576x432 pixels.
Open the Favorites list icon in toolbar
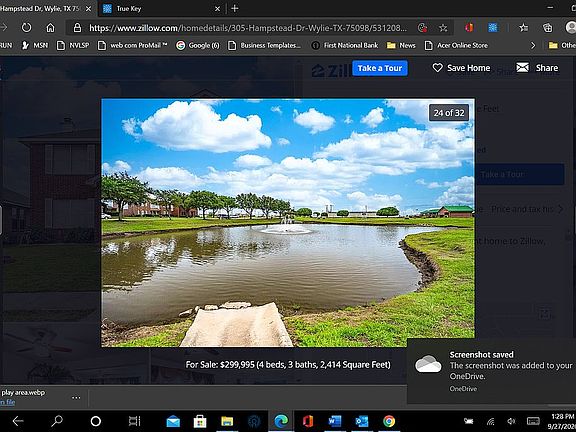[x=523, y=28]
